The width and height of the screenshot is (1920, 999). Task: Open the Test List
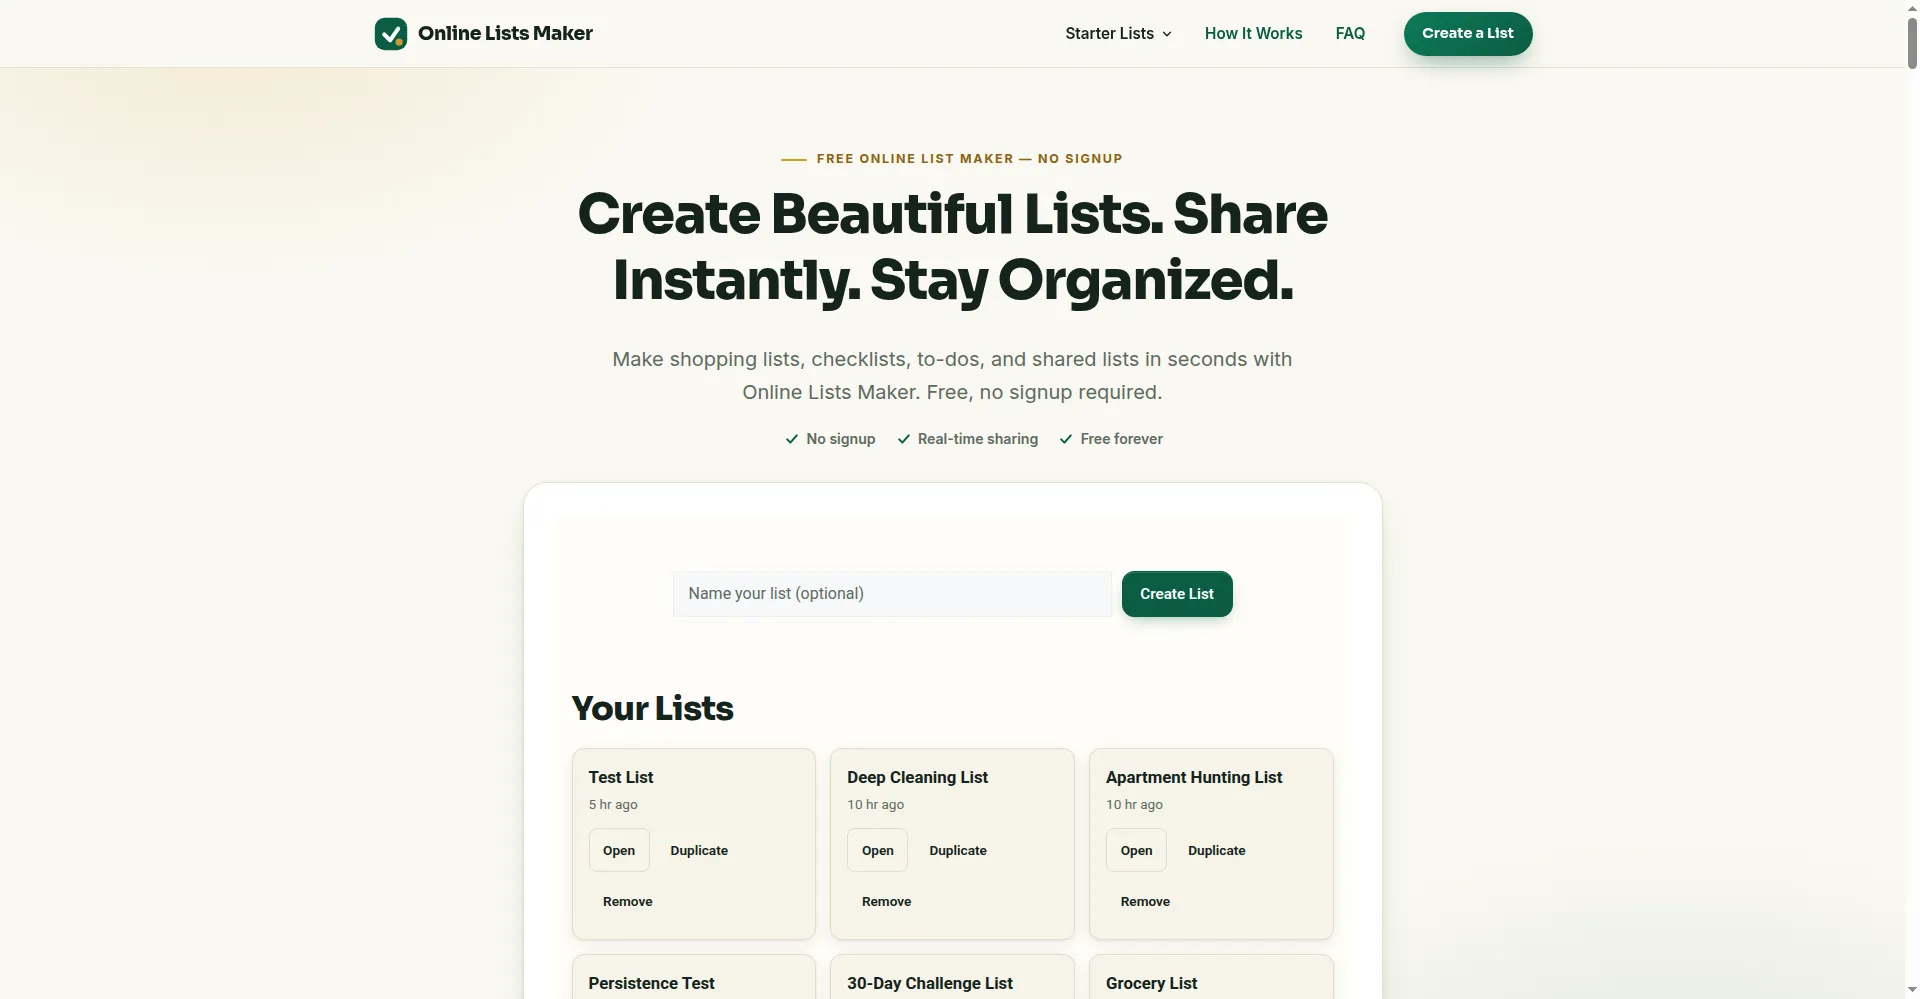point(619,850)
